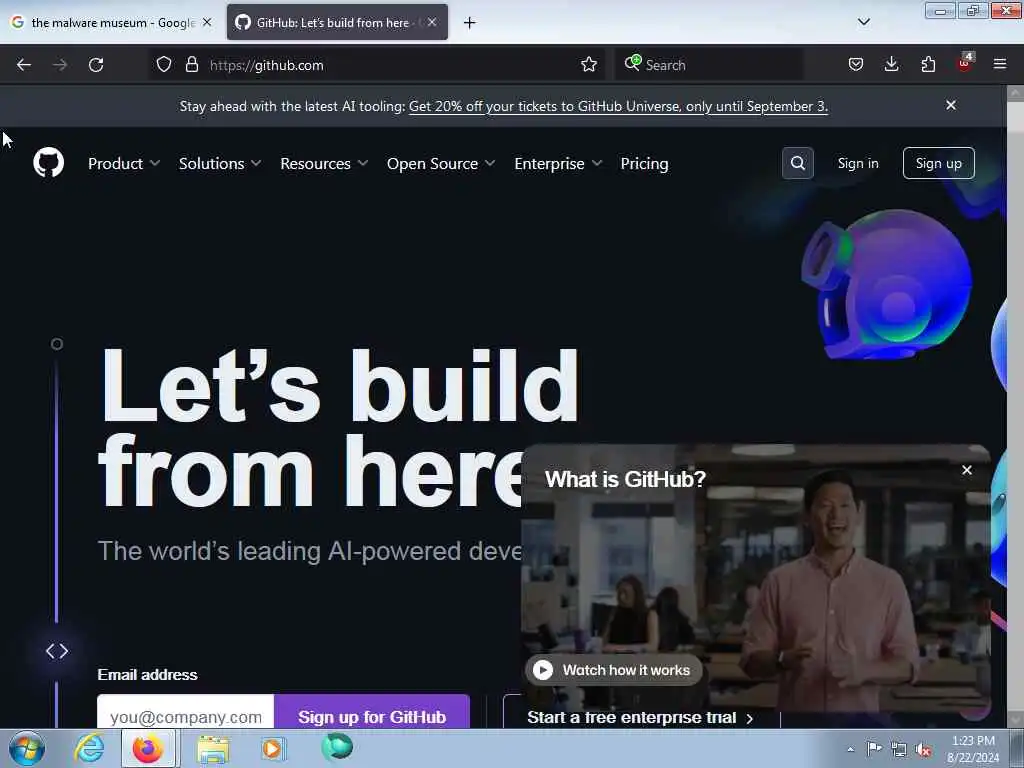Open GitHub site search magnifier
Image resolution: width=1024 pixels, height=768 pixels.
(797, 163)
